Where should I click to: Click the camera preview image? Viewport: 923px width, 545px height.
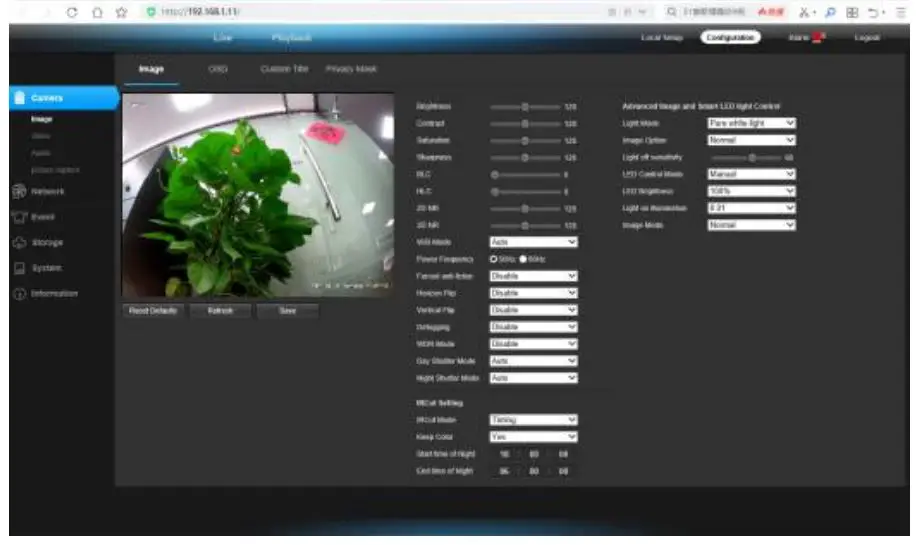coord(258,195)
